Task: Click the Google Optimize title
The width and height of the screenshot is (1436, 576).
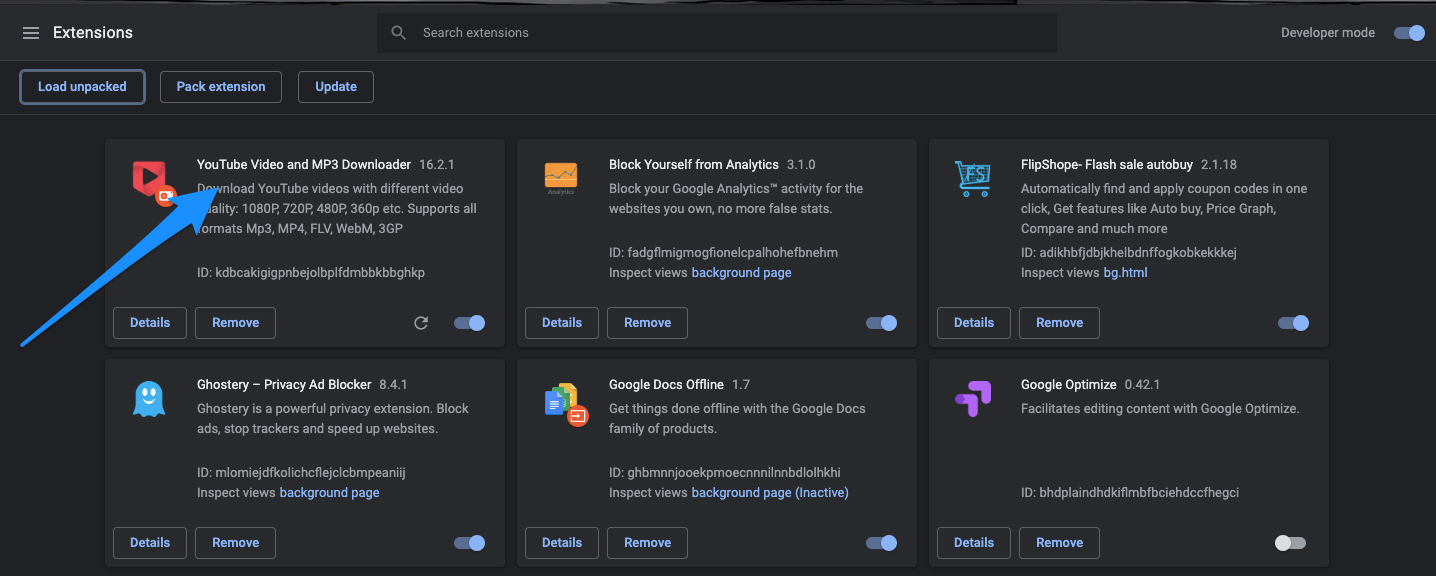Action: tap(1069, 385)
